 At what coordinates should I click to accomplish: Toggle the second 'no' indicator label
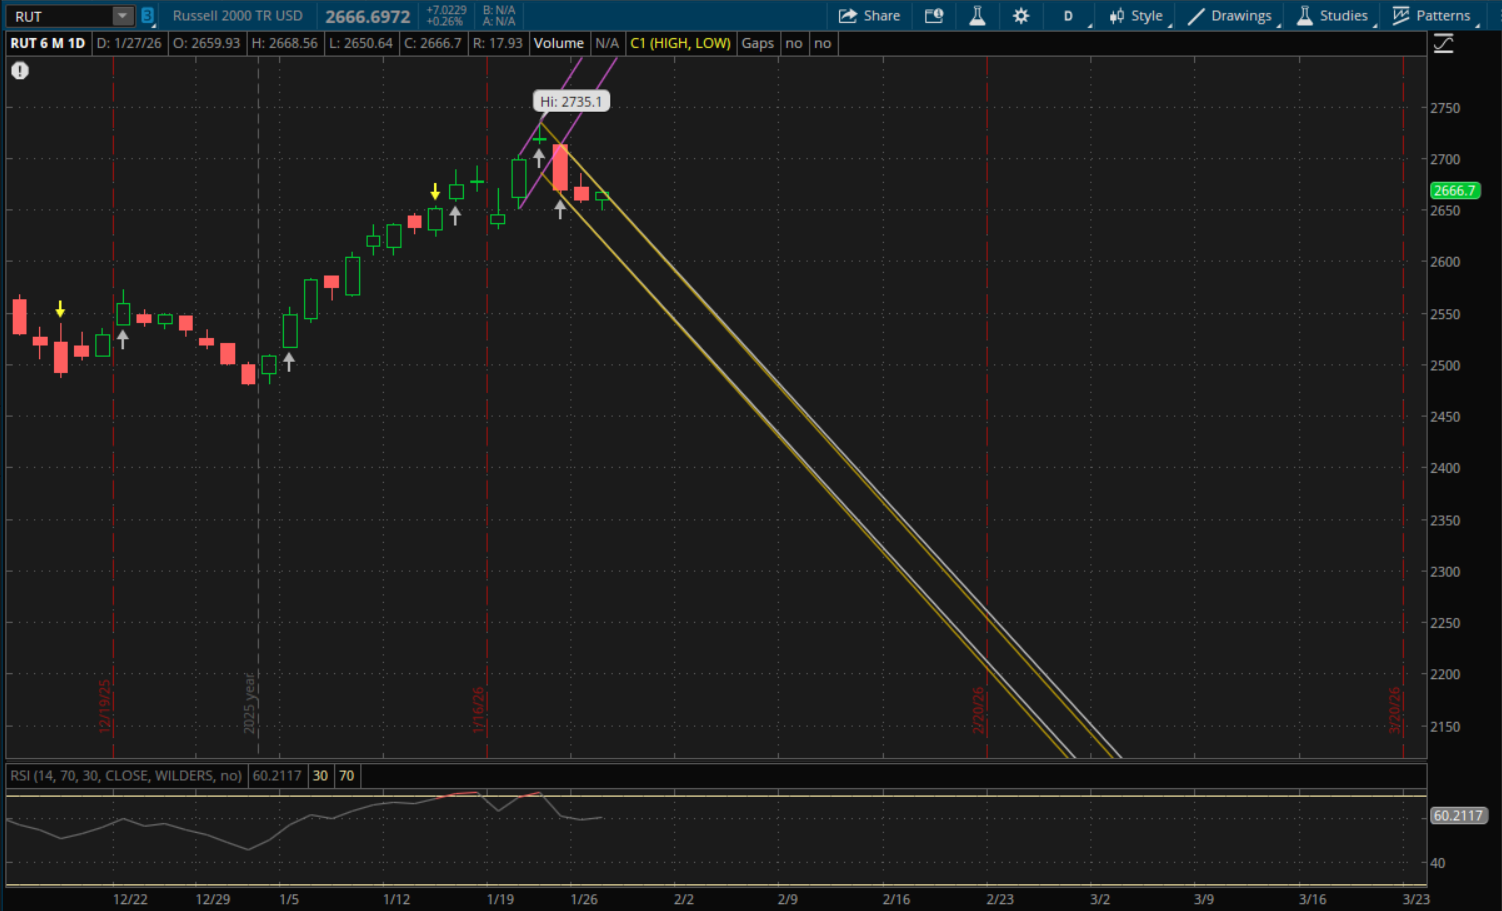pos(822,43)
